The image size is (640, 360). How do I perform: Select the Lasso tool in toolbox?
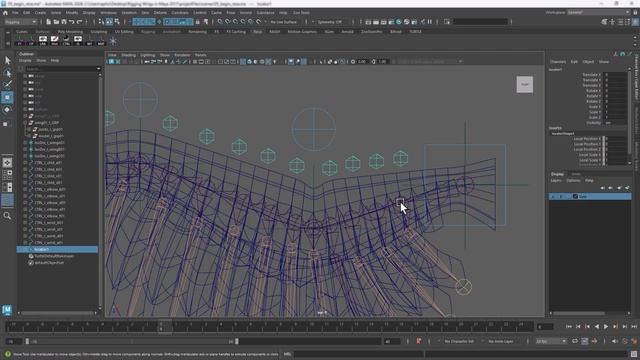point(7,73)
